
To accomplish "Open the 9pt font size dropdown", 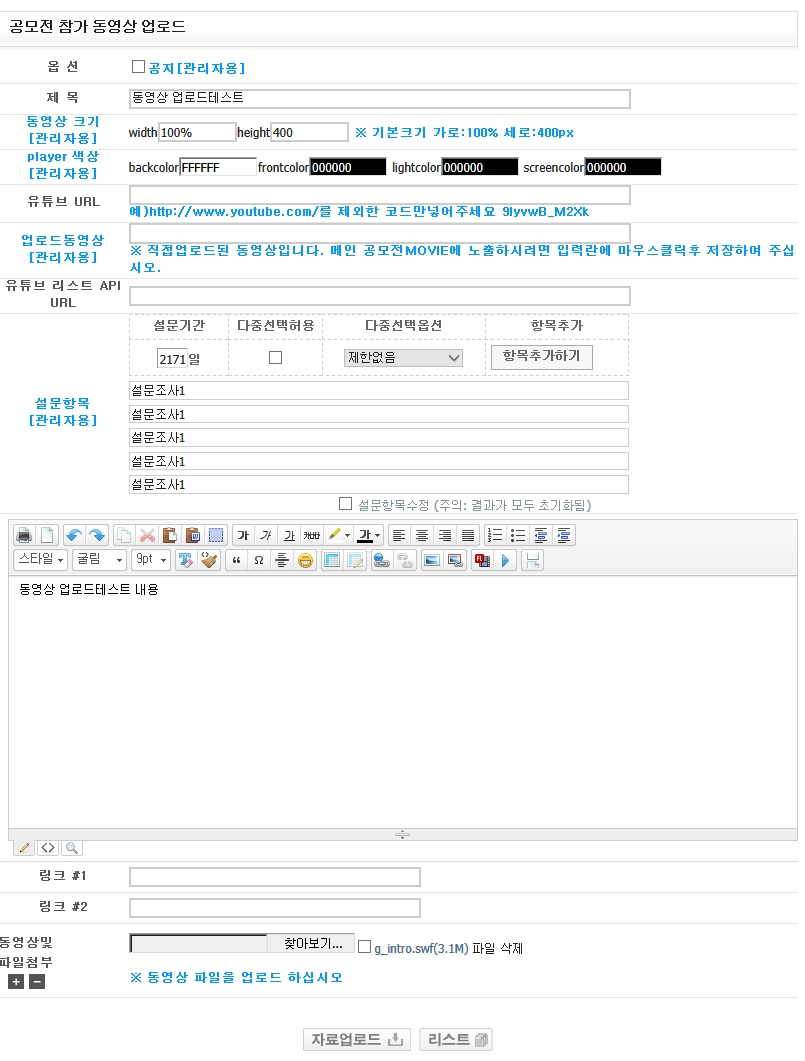I will [151, 560].
